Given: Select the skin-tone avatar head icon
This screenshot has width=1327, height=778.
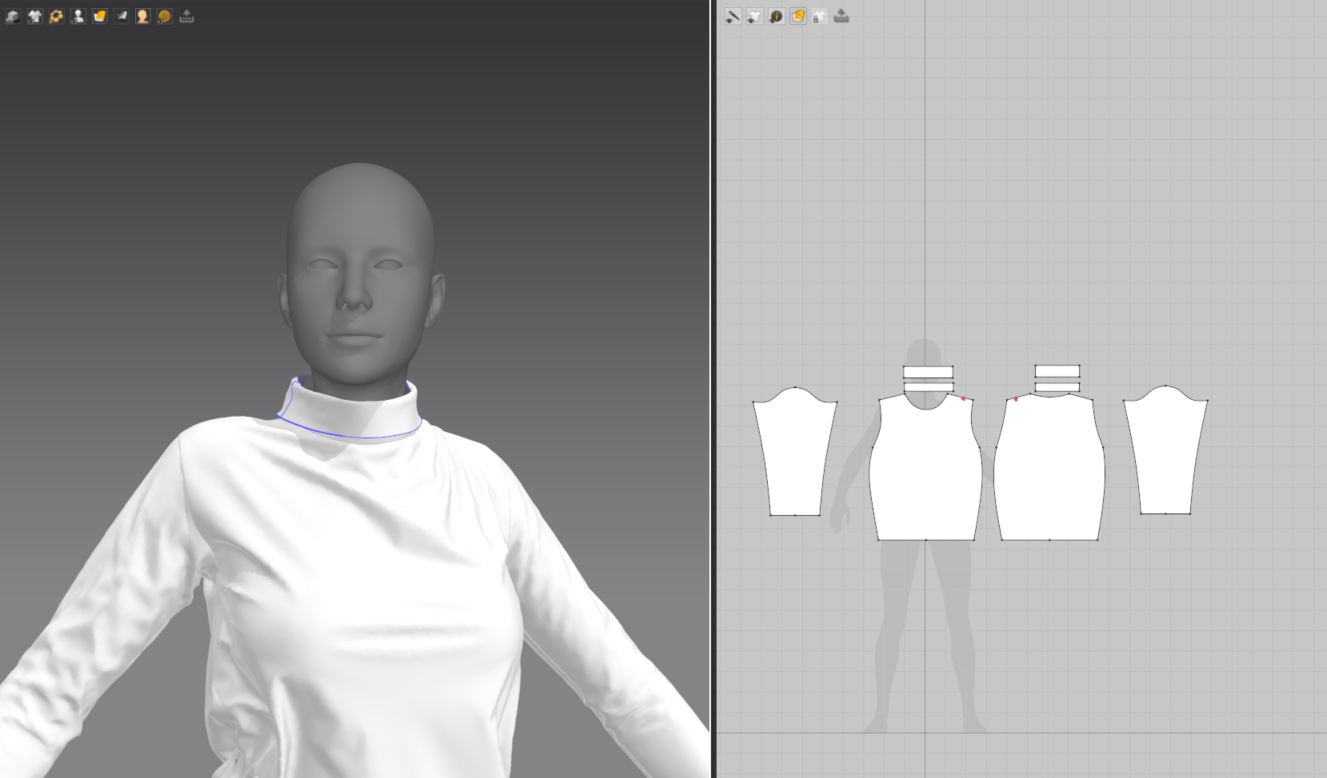Looking at the screenshot, I should (142, 16).
